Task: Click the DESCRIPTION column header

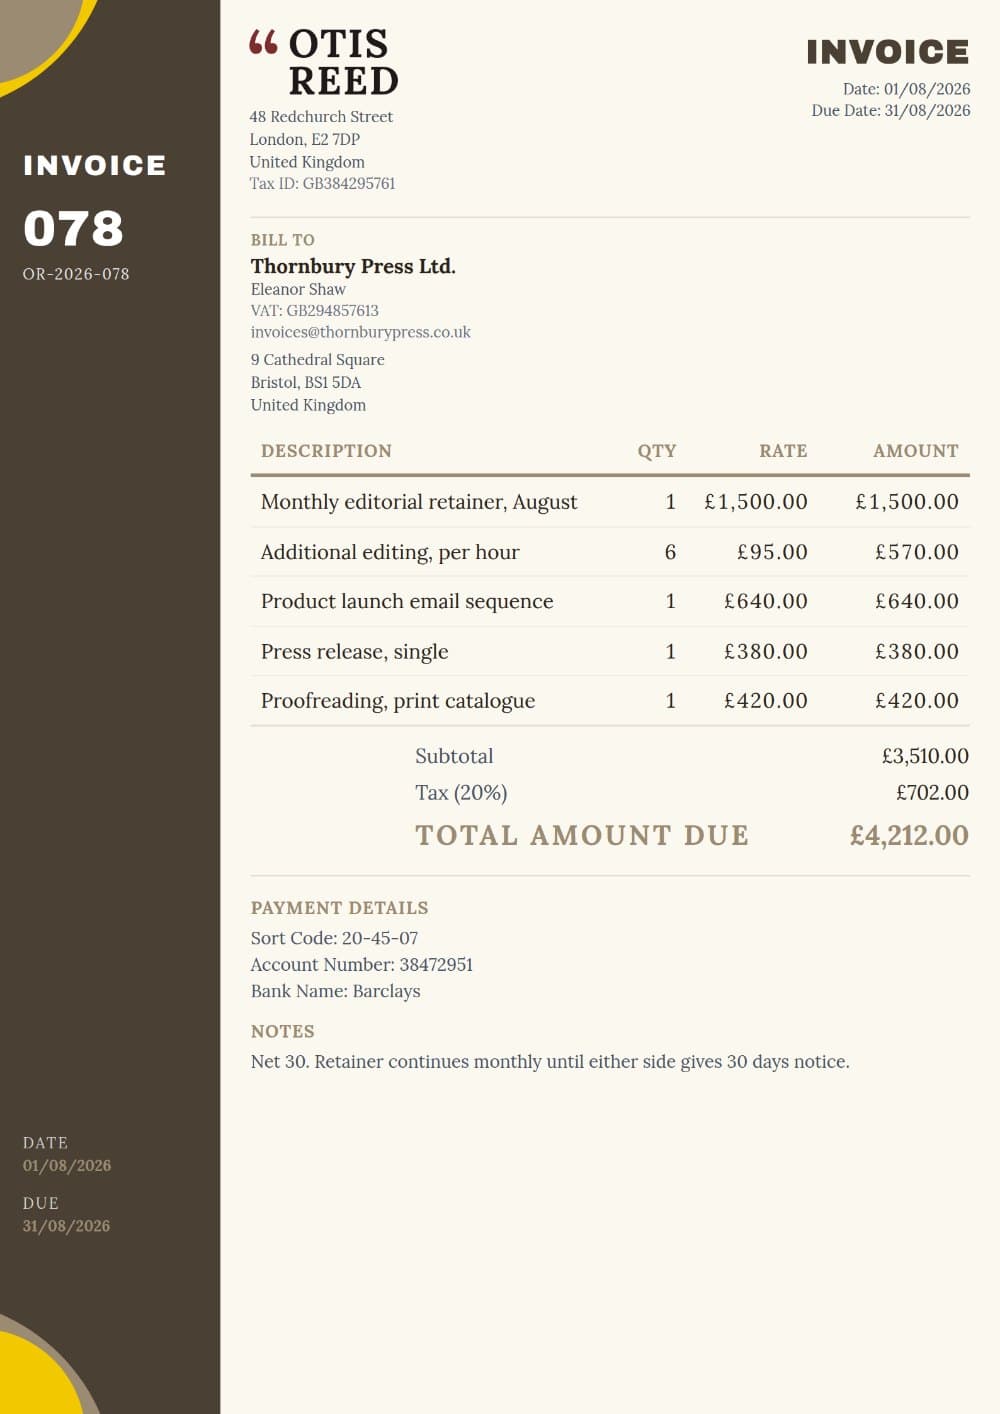Action: pyautogui.click(x=326, y=451)
